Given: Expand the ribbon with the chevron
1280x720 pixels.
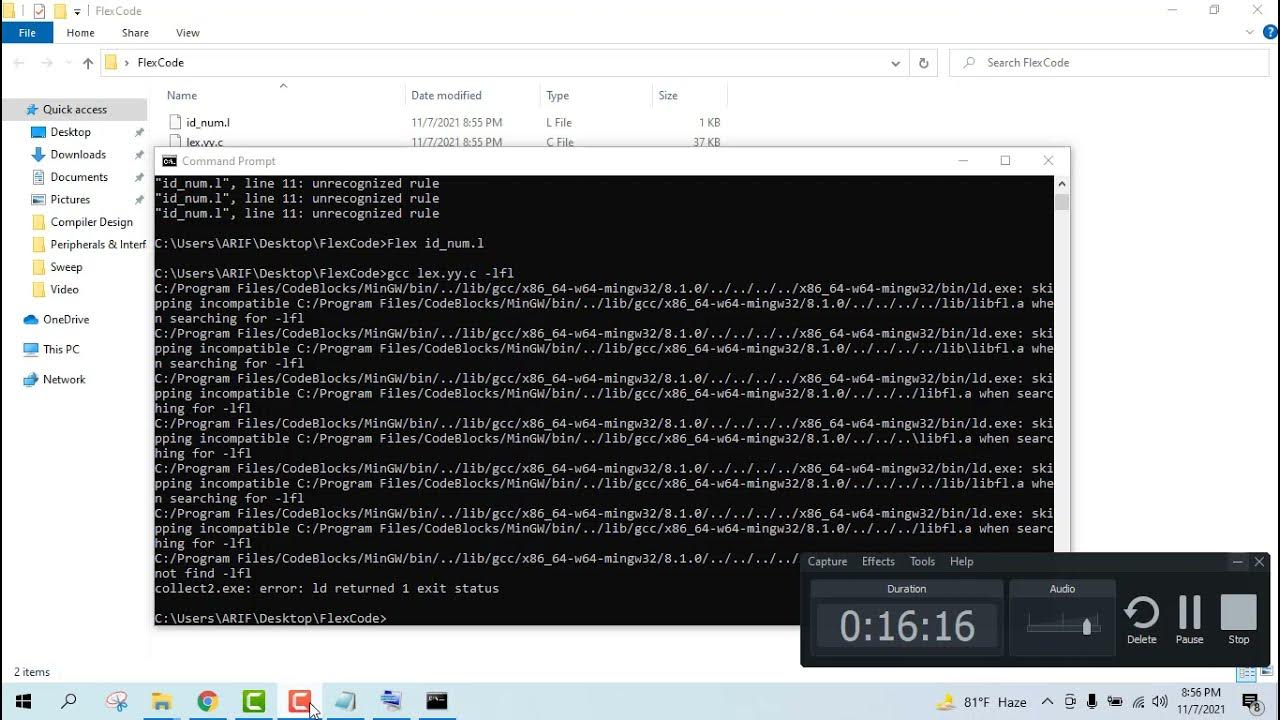Looking at the screenshot, I should 1250,33.
